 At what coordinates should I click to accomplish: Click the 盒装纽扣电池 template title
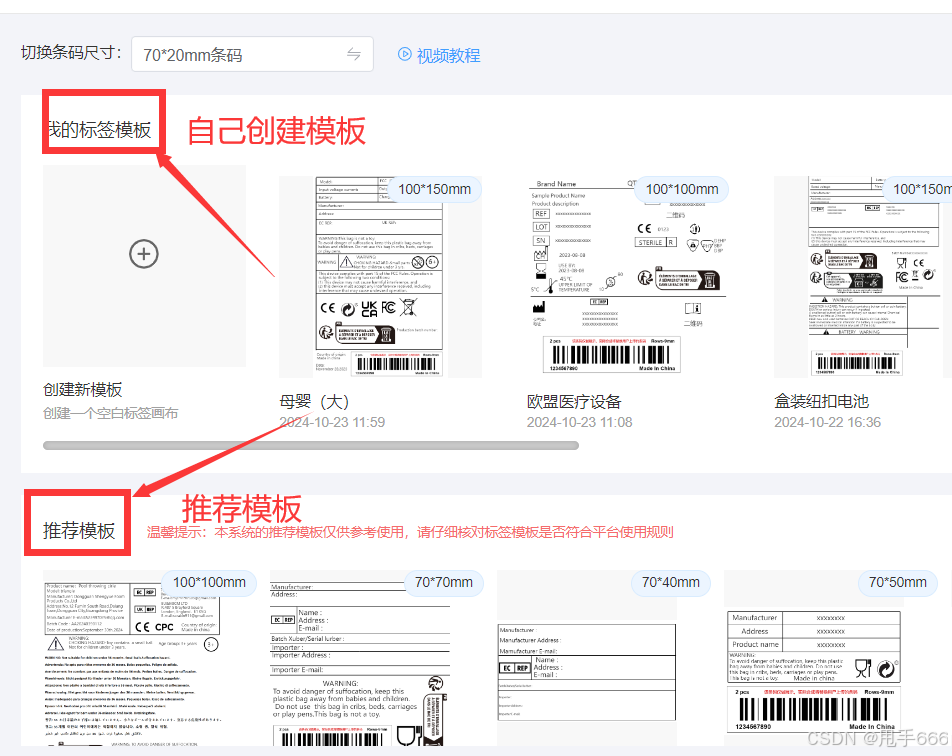click(821, 401)
